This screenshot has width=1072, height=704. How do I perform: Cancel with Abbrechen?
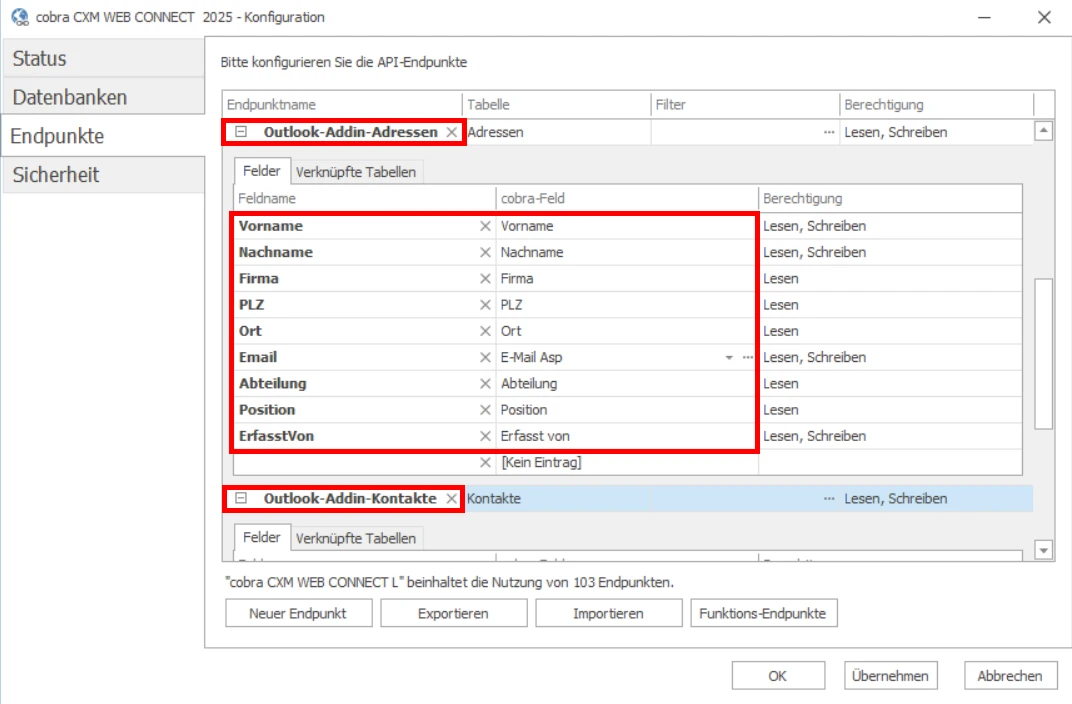1010,676
